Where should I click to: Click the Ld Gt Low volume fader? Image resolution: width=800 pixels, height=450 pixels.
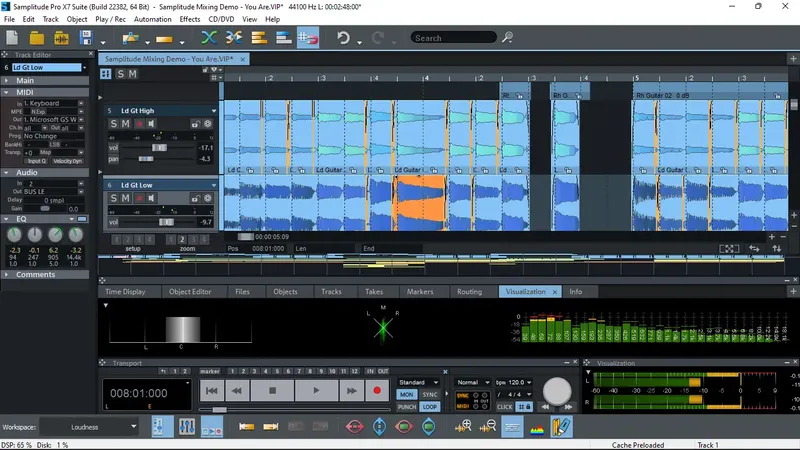tap(166, 222)
